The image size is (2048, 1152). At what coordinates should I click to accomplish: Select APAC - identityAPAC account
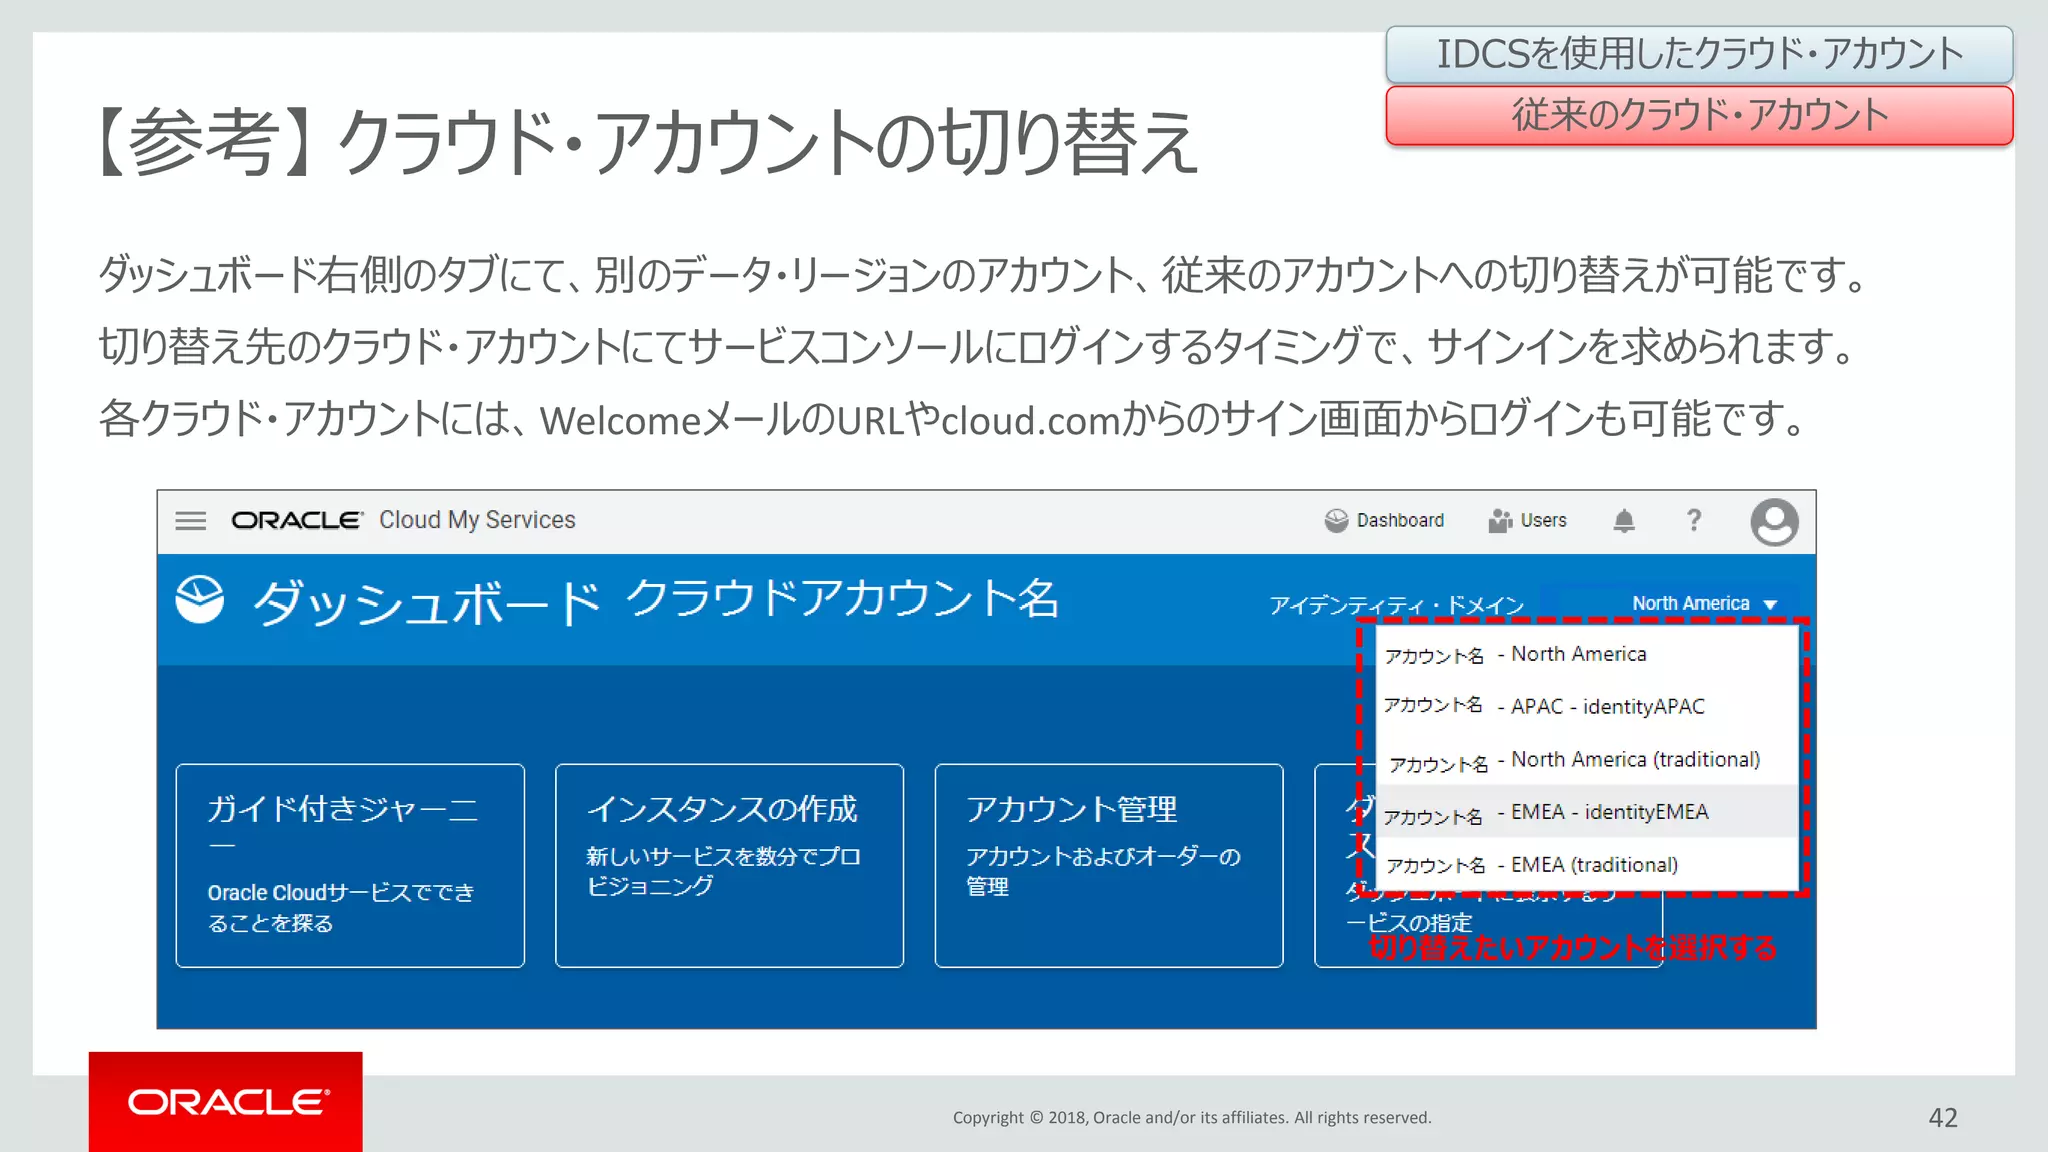(x=1586, y=706)
